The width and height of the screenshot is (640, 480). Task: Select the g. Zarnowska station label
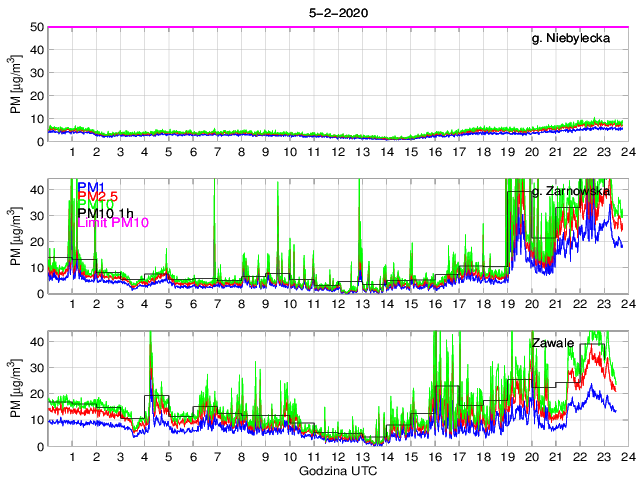tap(571, 191)
